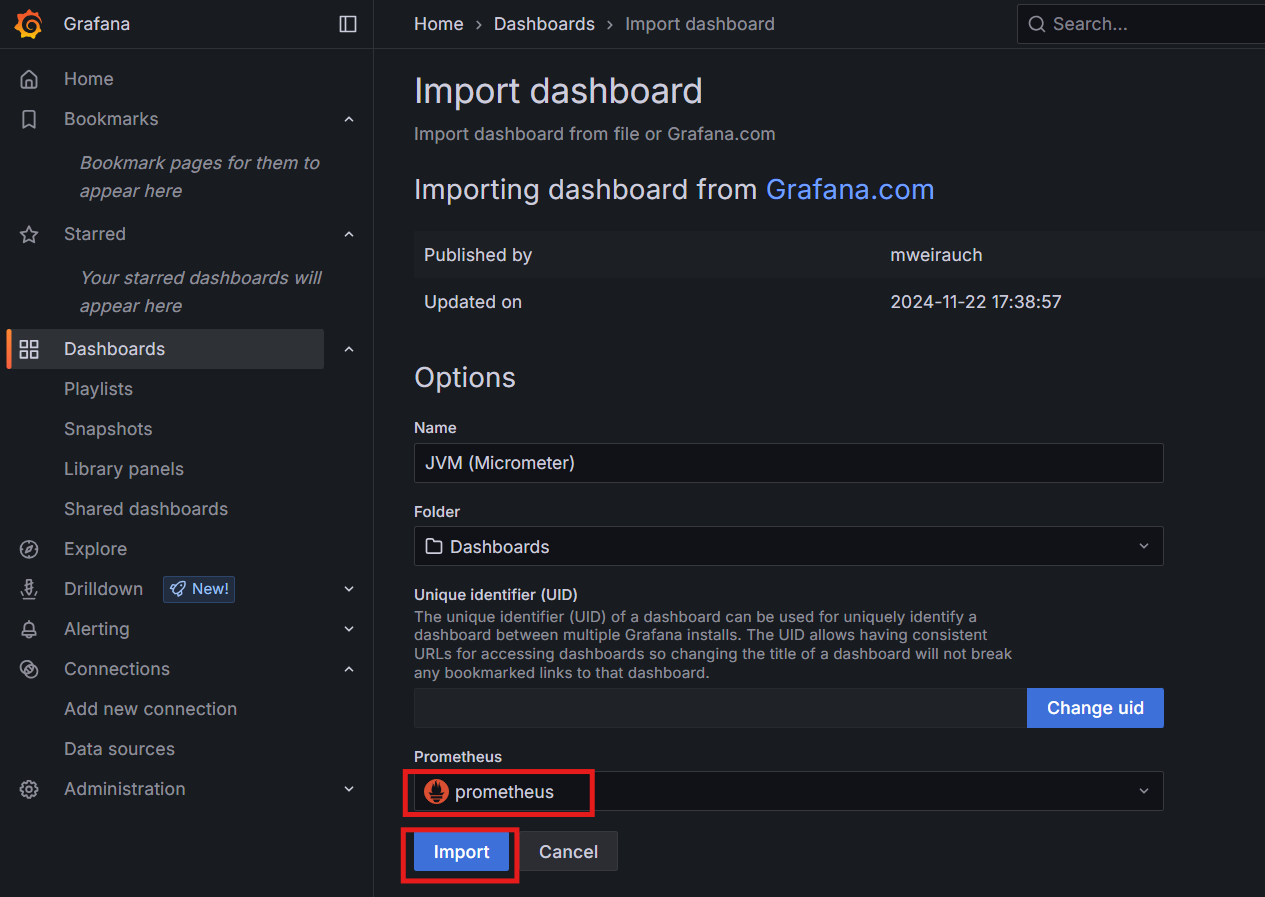Click the Explore compass icon
Image resolution: width=1265 pixels, height=897 pixels.
(29, 549)
